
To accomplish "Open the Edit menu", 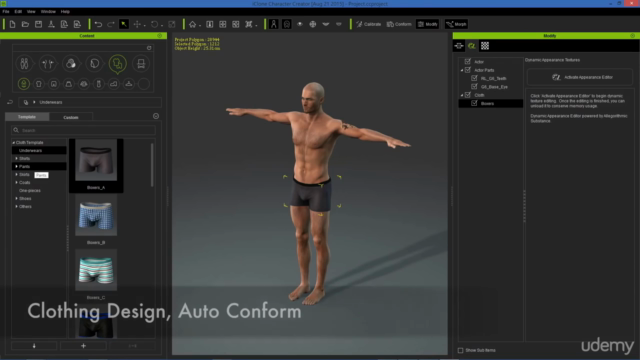I will point(18,11).
